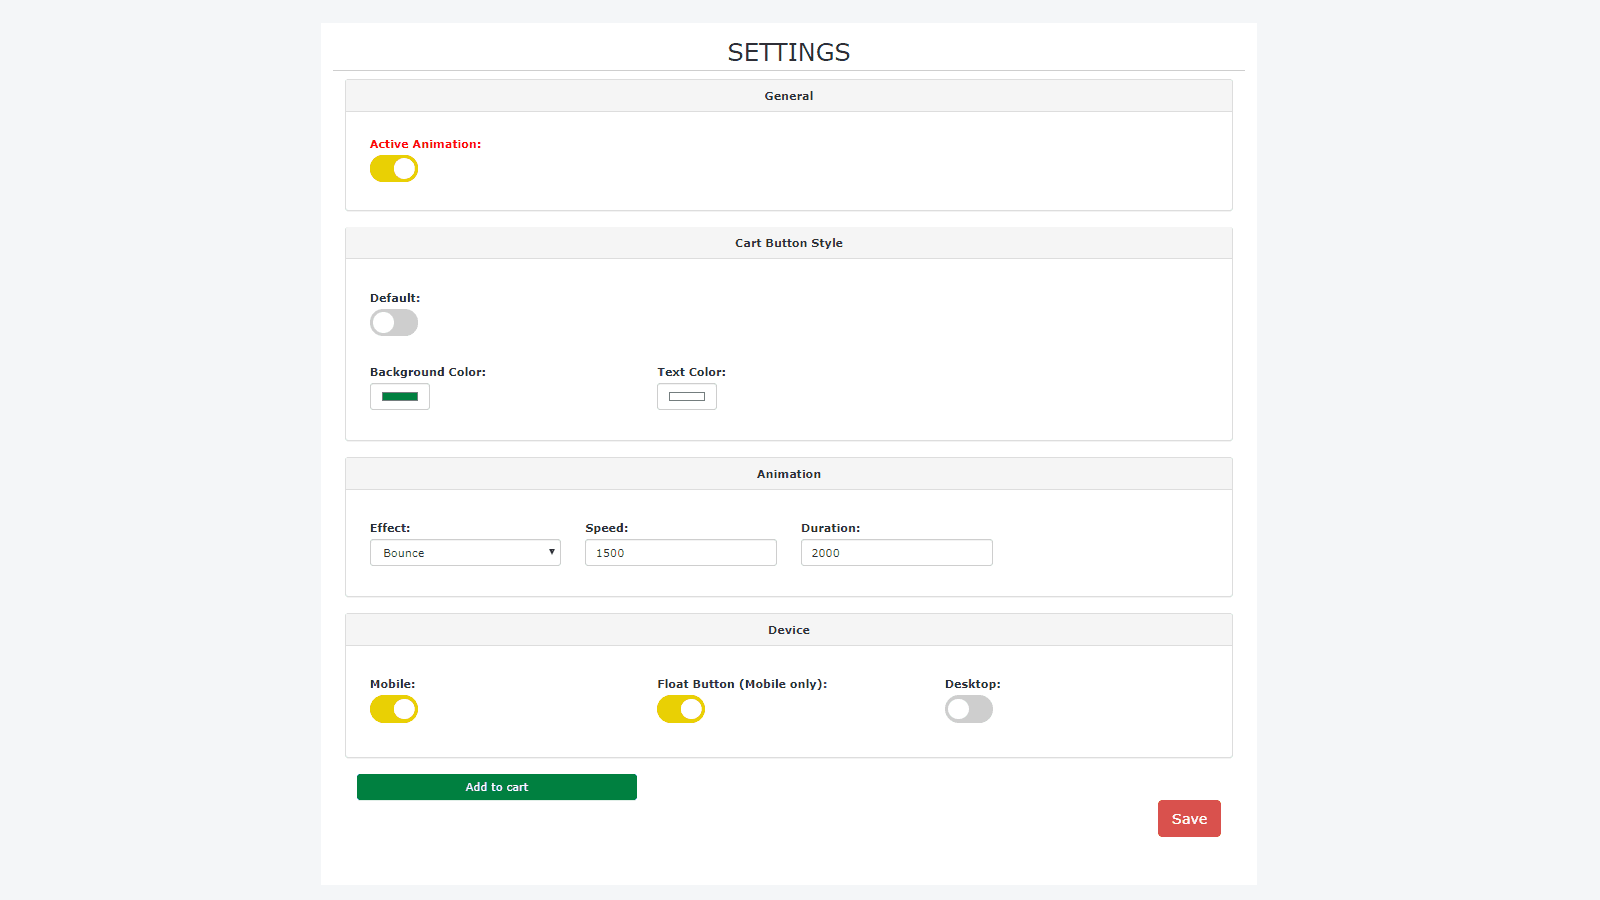This screenshot has height=900, width=1600.
Task: Open the Effect dropdown showing Bounce
Action: point(465,552)
